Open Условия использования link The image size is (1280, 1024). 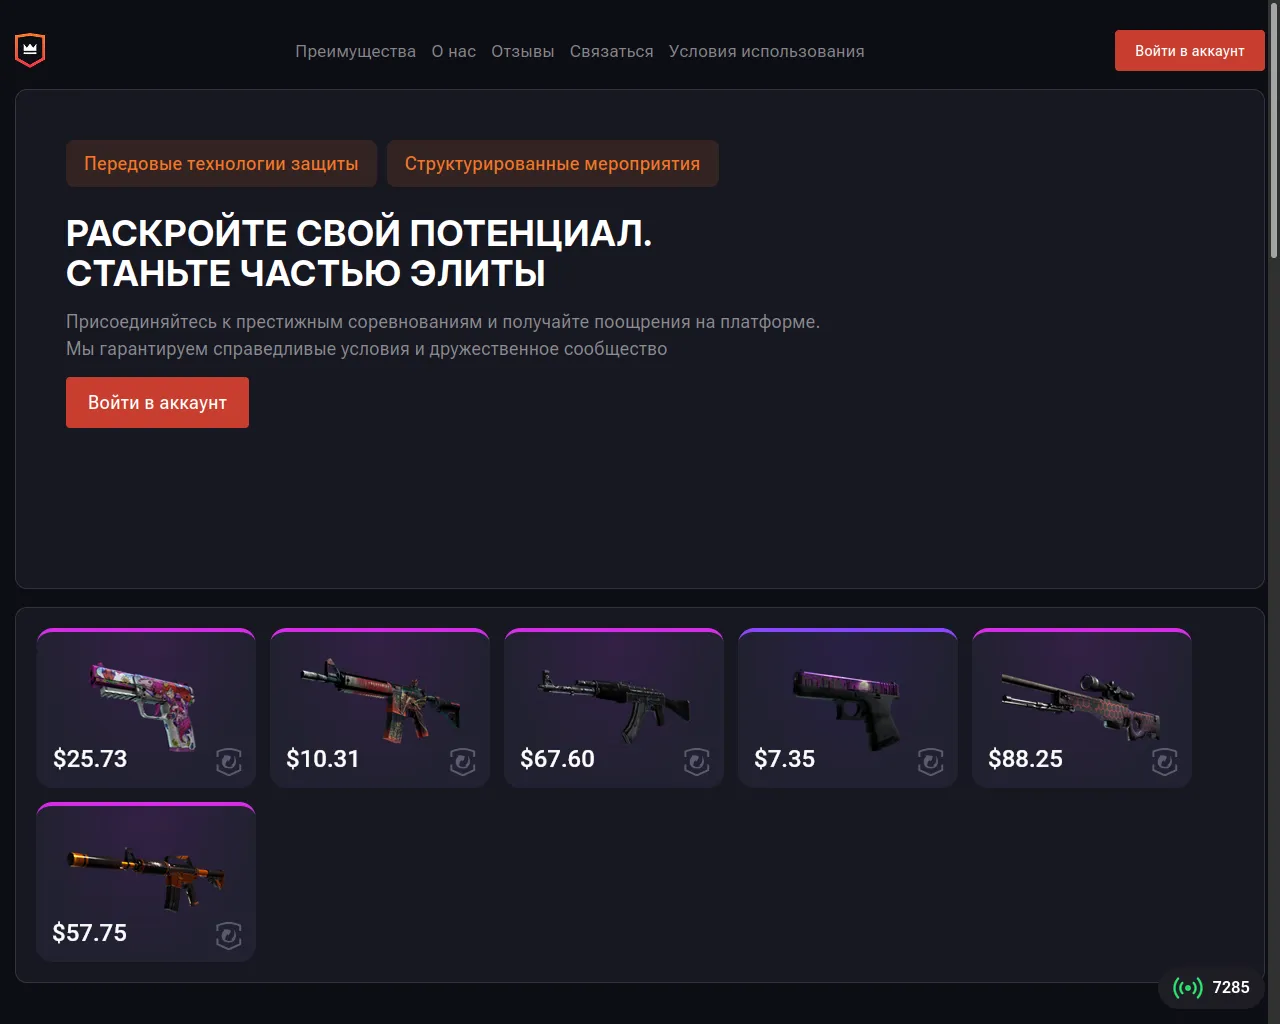(x=767, y=51)
